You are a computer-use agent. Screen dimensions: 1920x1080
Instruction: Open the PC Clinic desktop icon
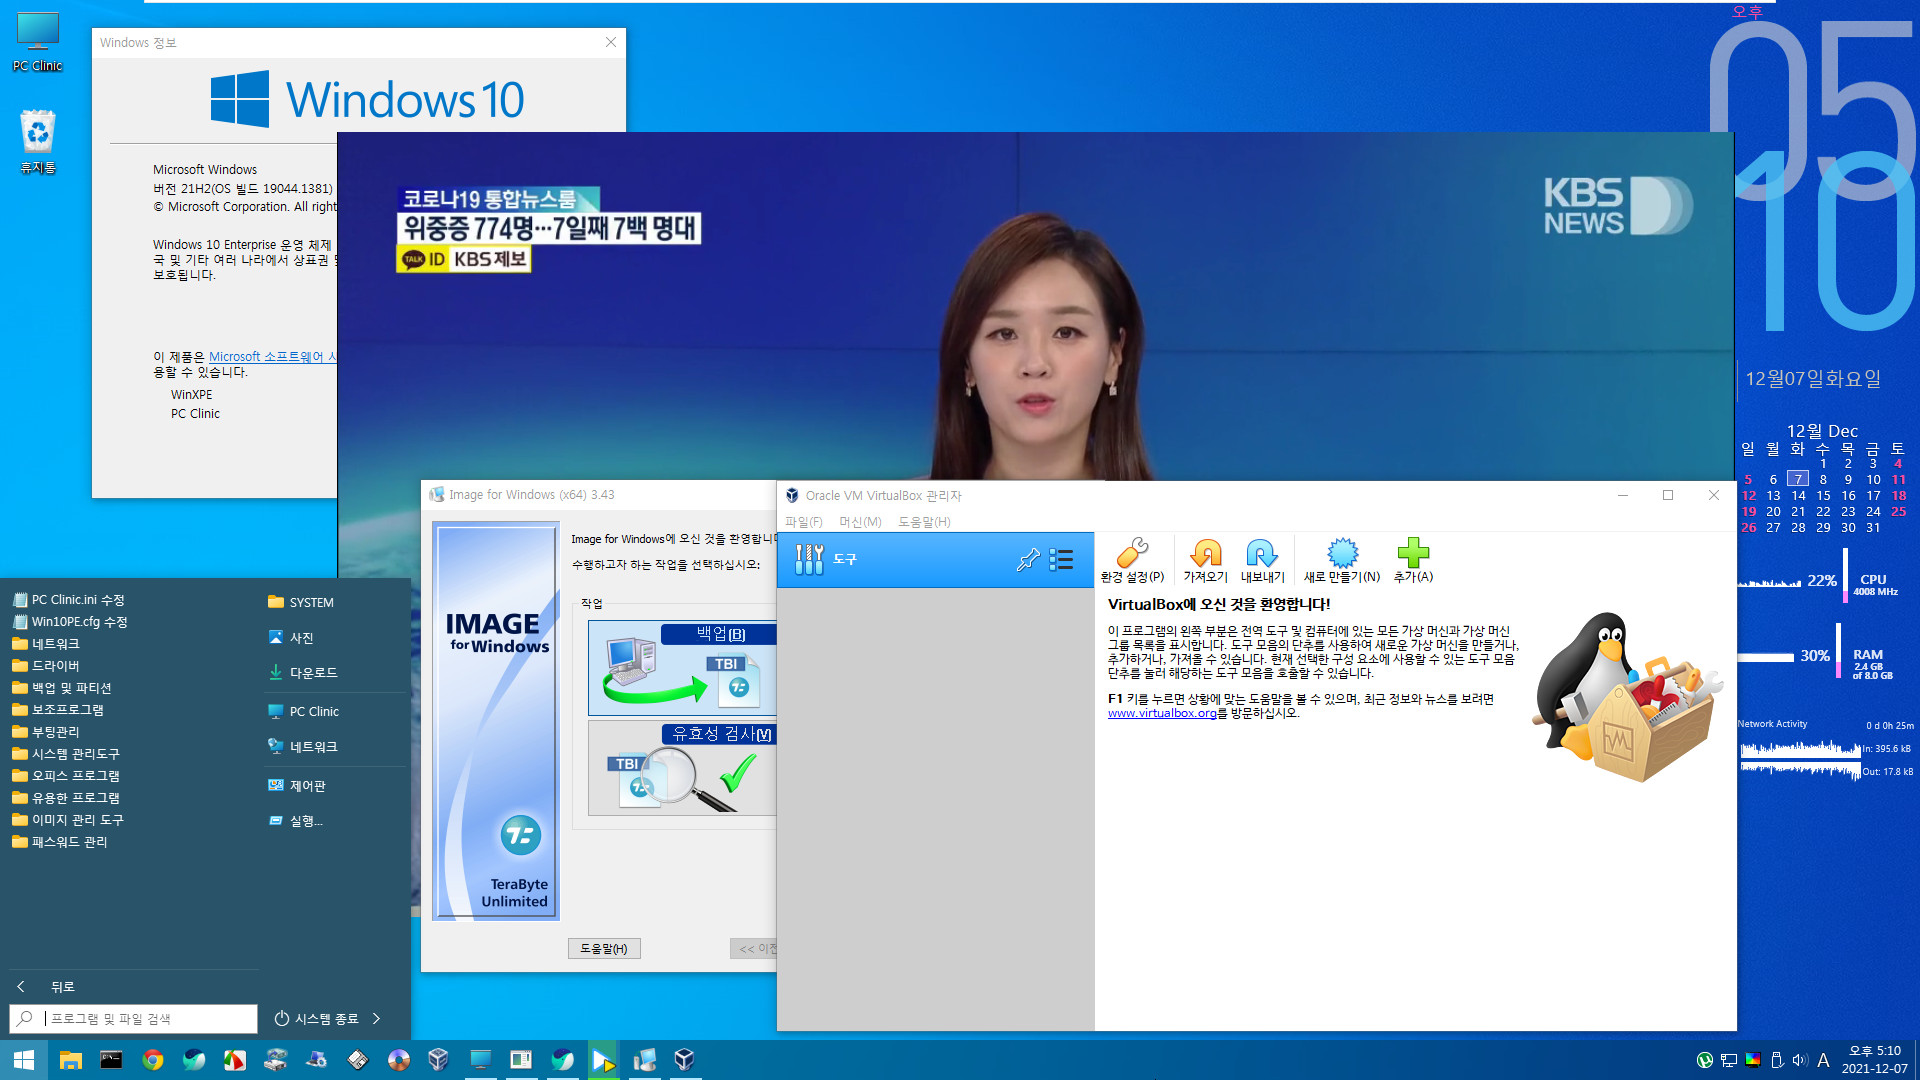coord(37,42)
